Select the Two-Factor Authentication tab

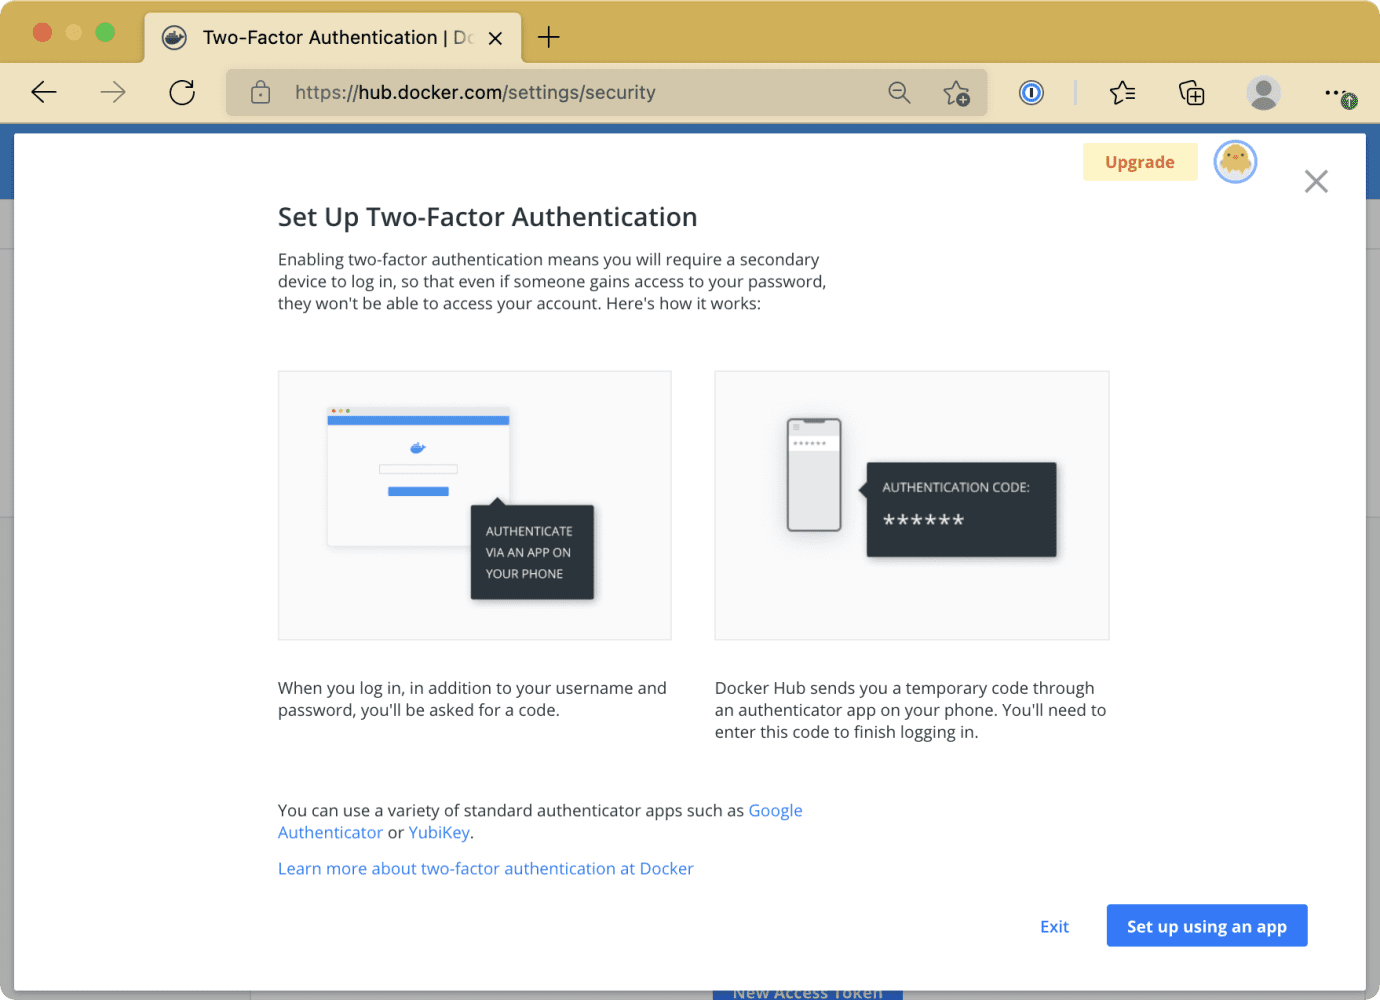[333, 38]
